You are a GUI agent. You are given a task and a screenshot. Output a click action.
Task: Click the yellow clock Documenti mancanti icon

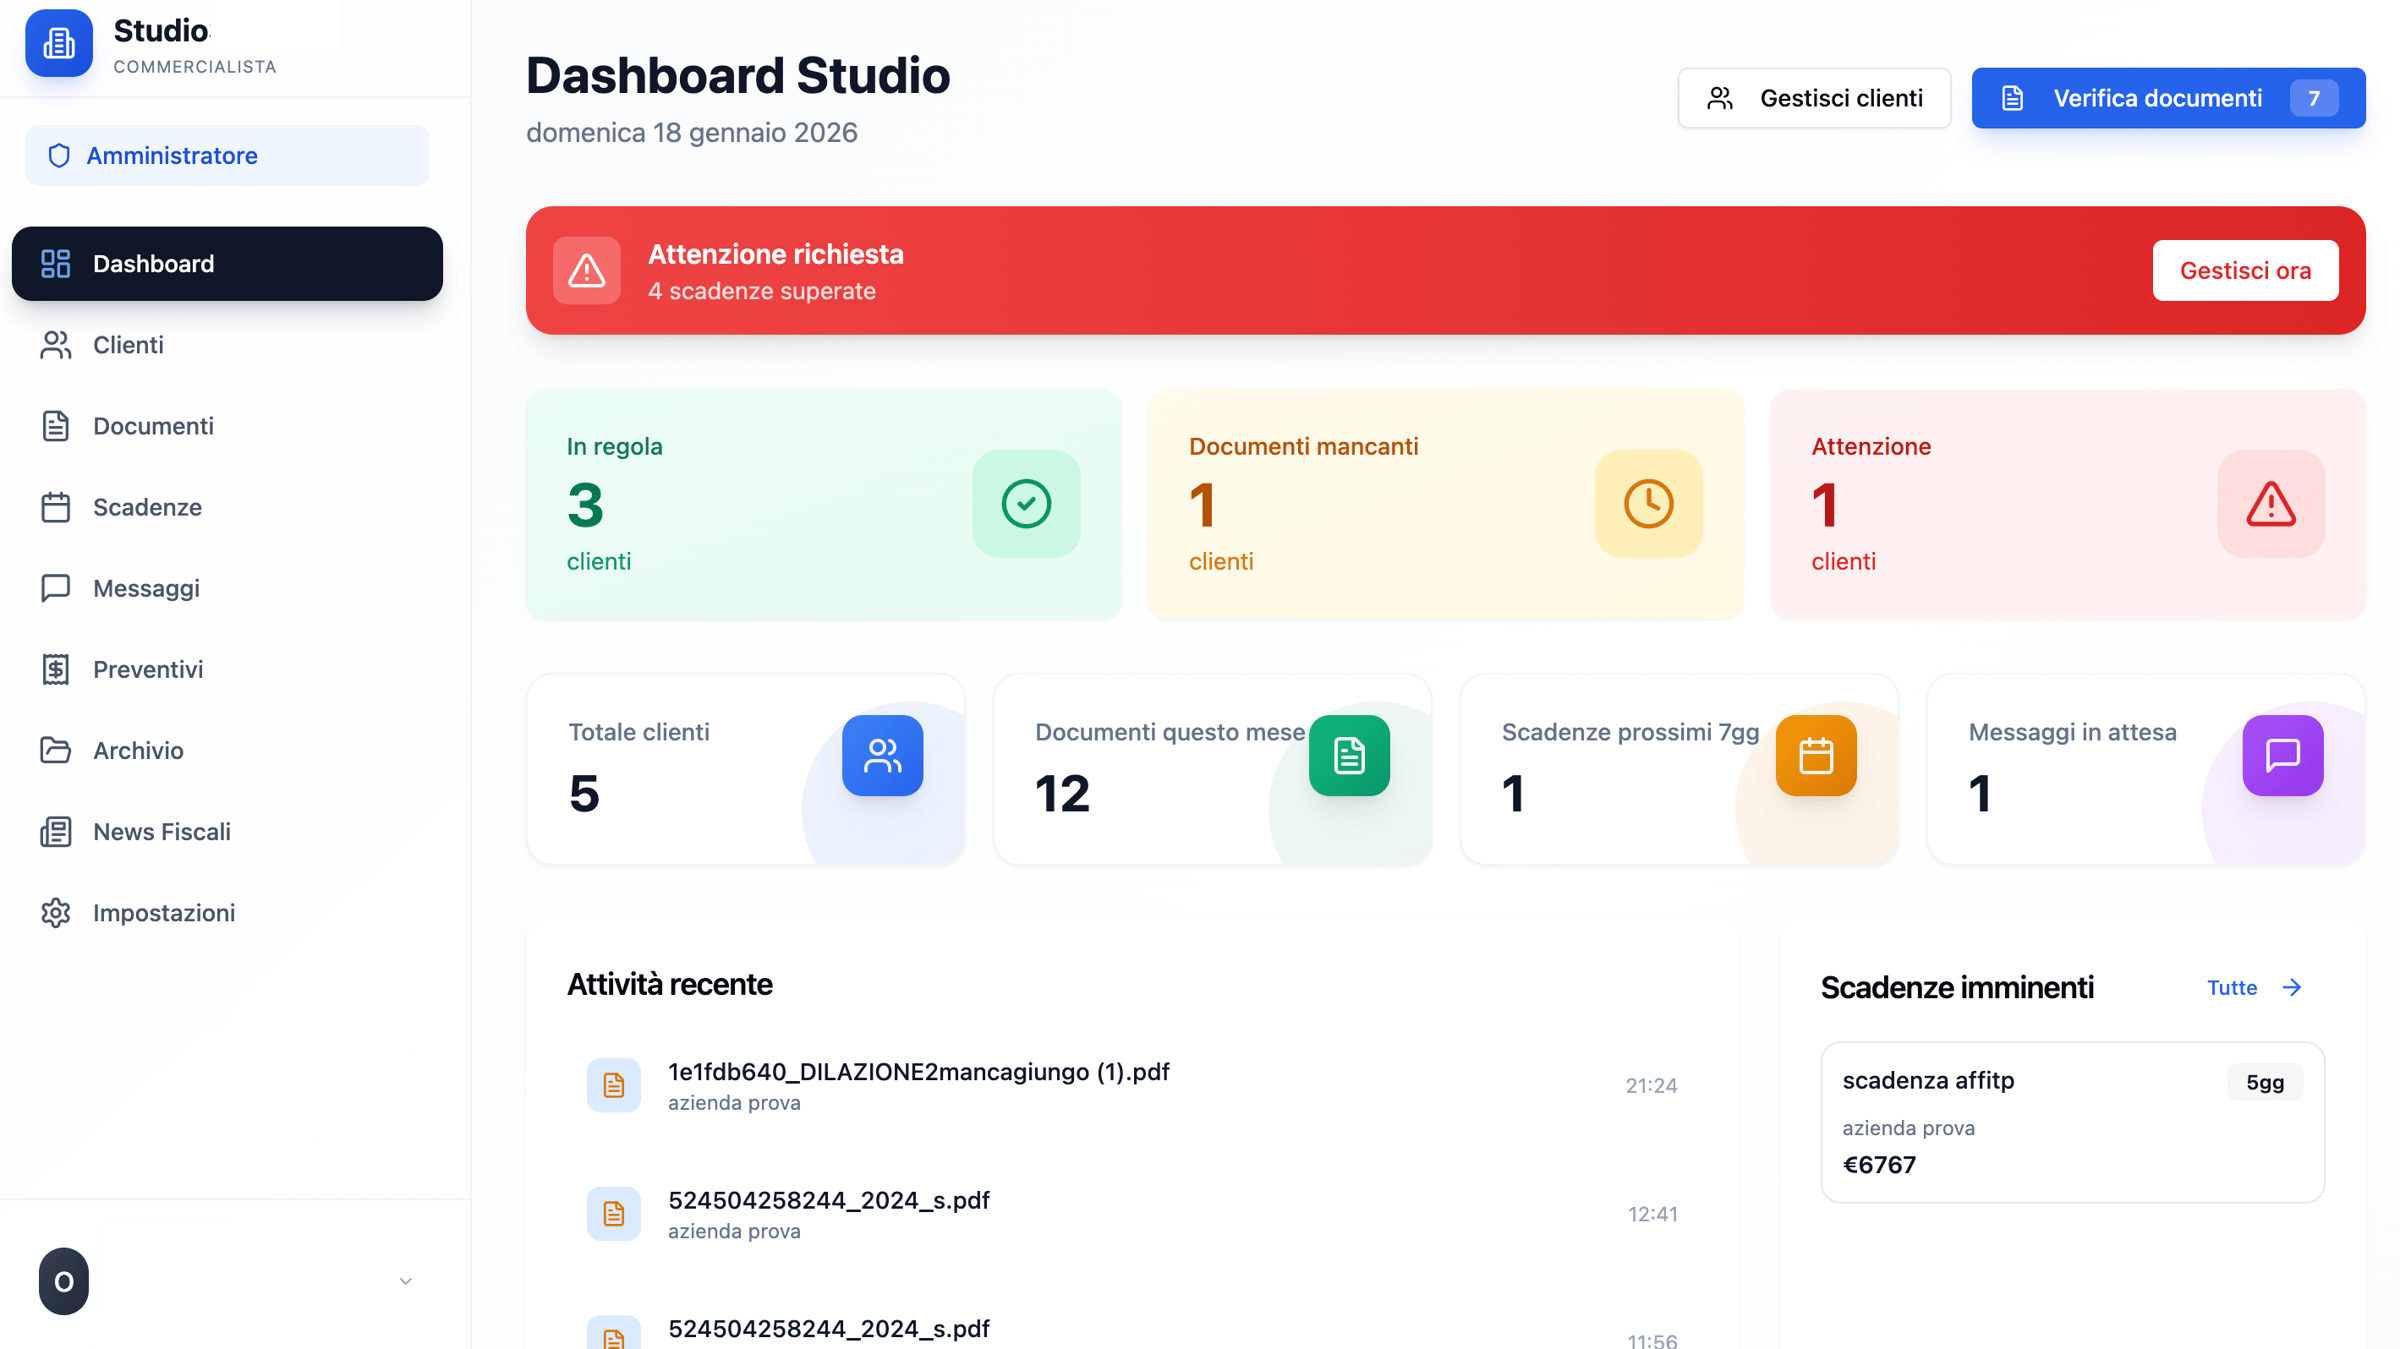[1648, 504]
